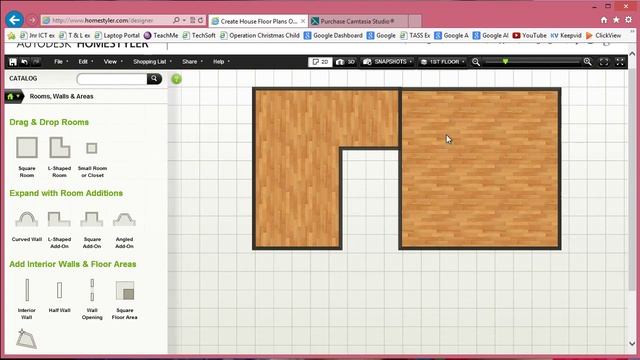Open the Keepvid bookmark
640x360 pixels.
[566, 36]
